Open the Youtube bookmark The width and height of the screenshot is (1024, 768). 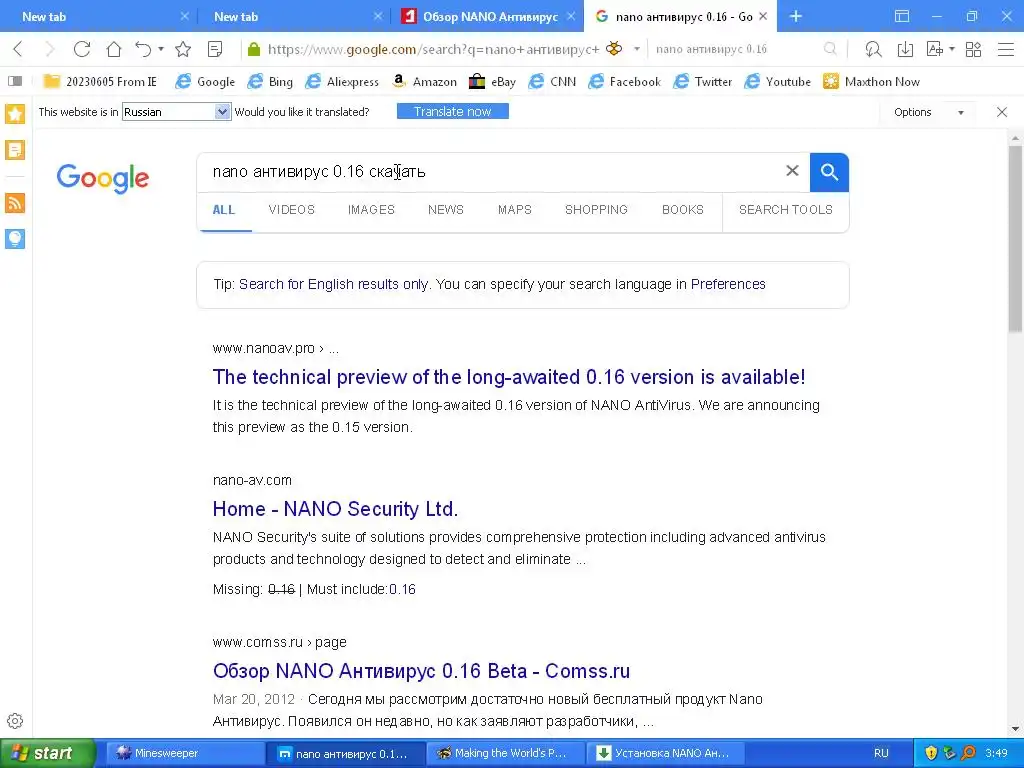(x=778, y=82)
